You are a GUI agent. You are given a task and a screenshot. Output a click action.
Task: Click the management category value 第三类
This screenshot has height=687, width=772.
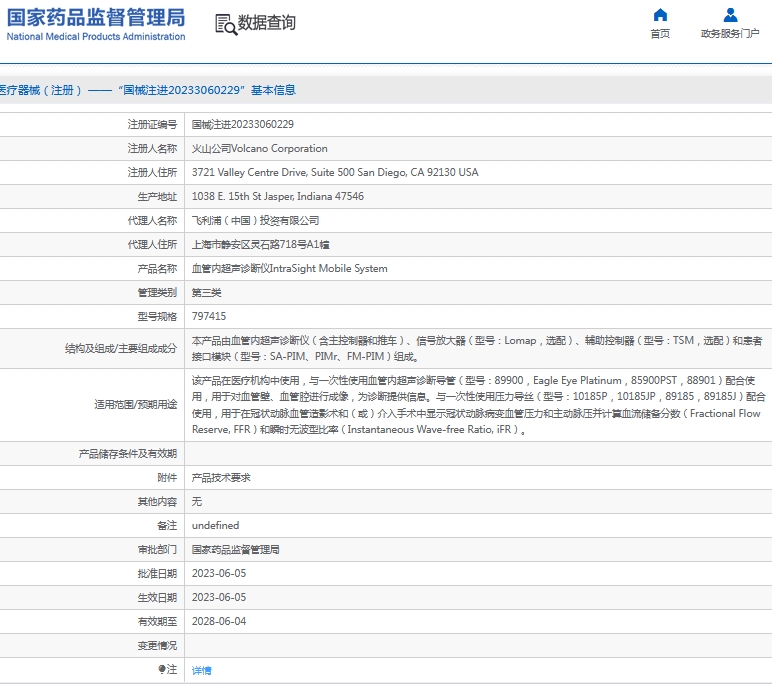206,293
